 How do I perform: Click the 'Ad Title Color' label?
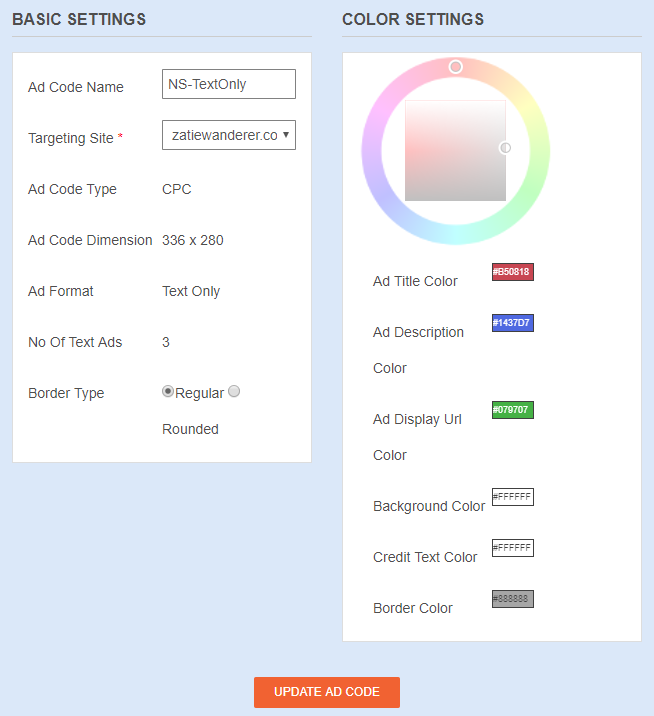[x=415, y=281]
